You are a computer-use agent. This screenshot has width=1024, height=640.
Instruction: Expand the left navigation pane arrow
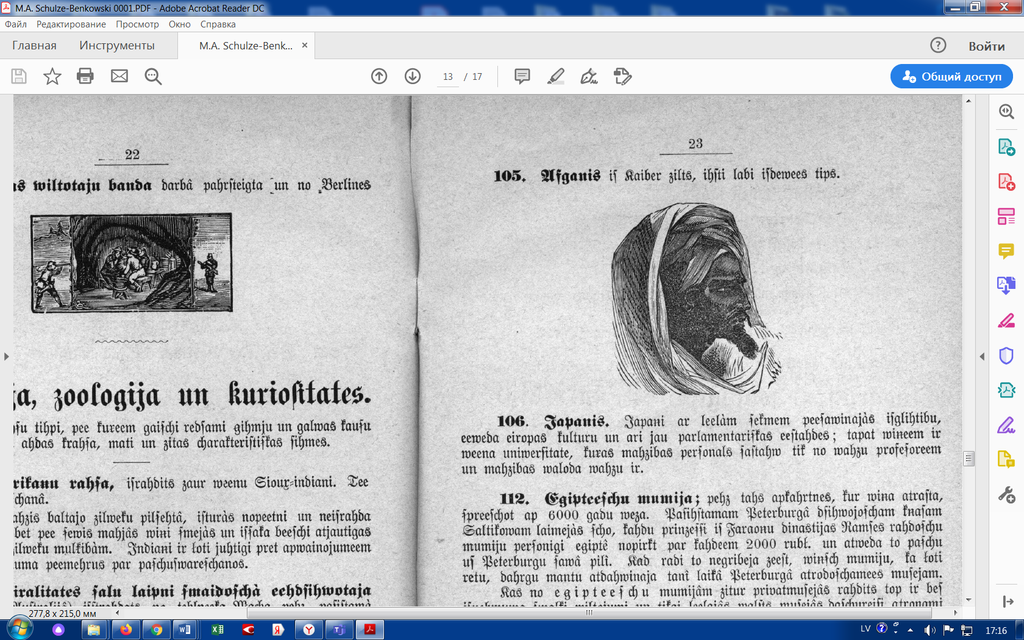7,354
